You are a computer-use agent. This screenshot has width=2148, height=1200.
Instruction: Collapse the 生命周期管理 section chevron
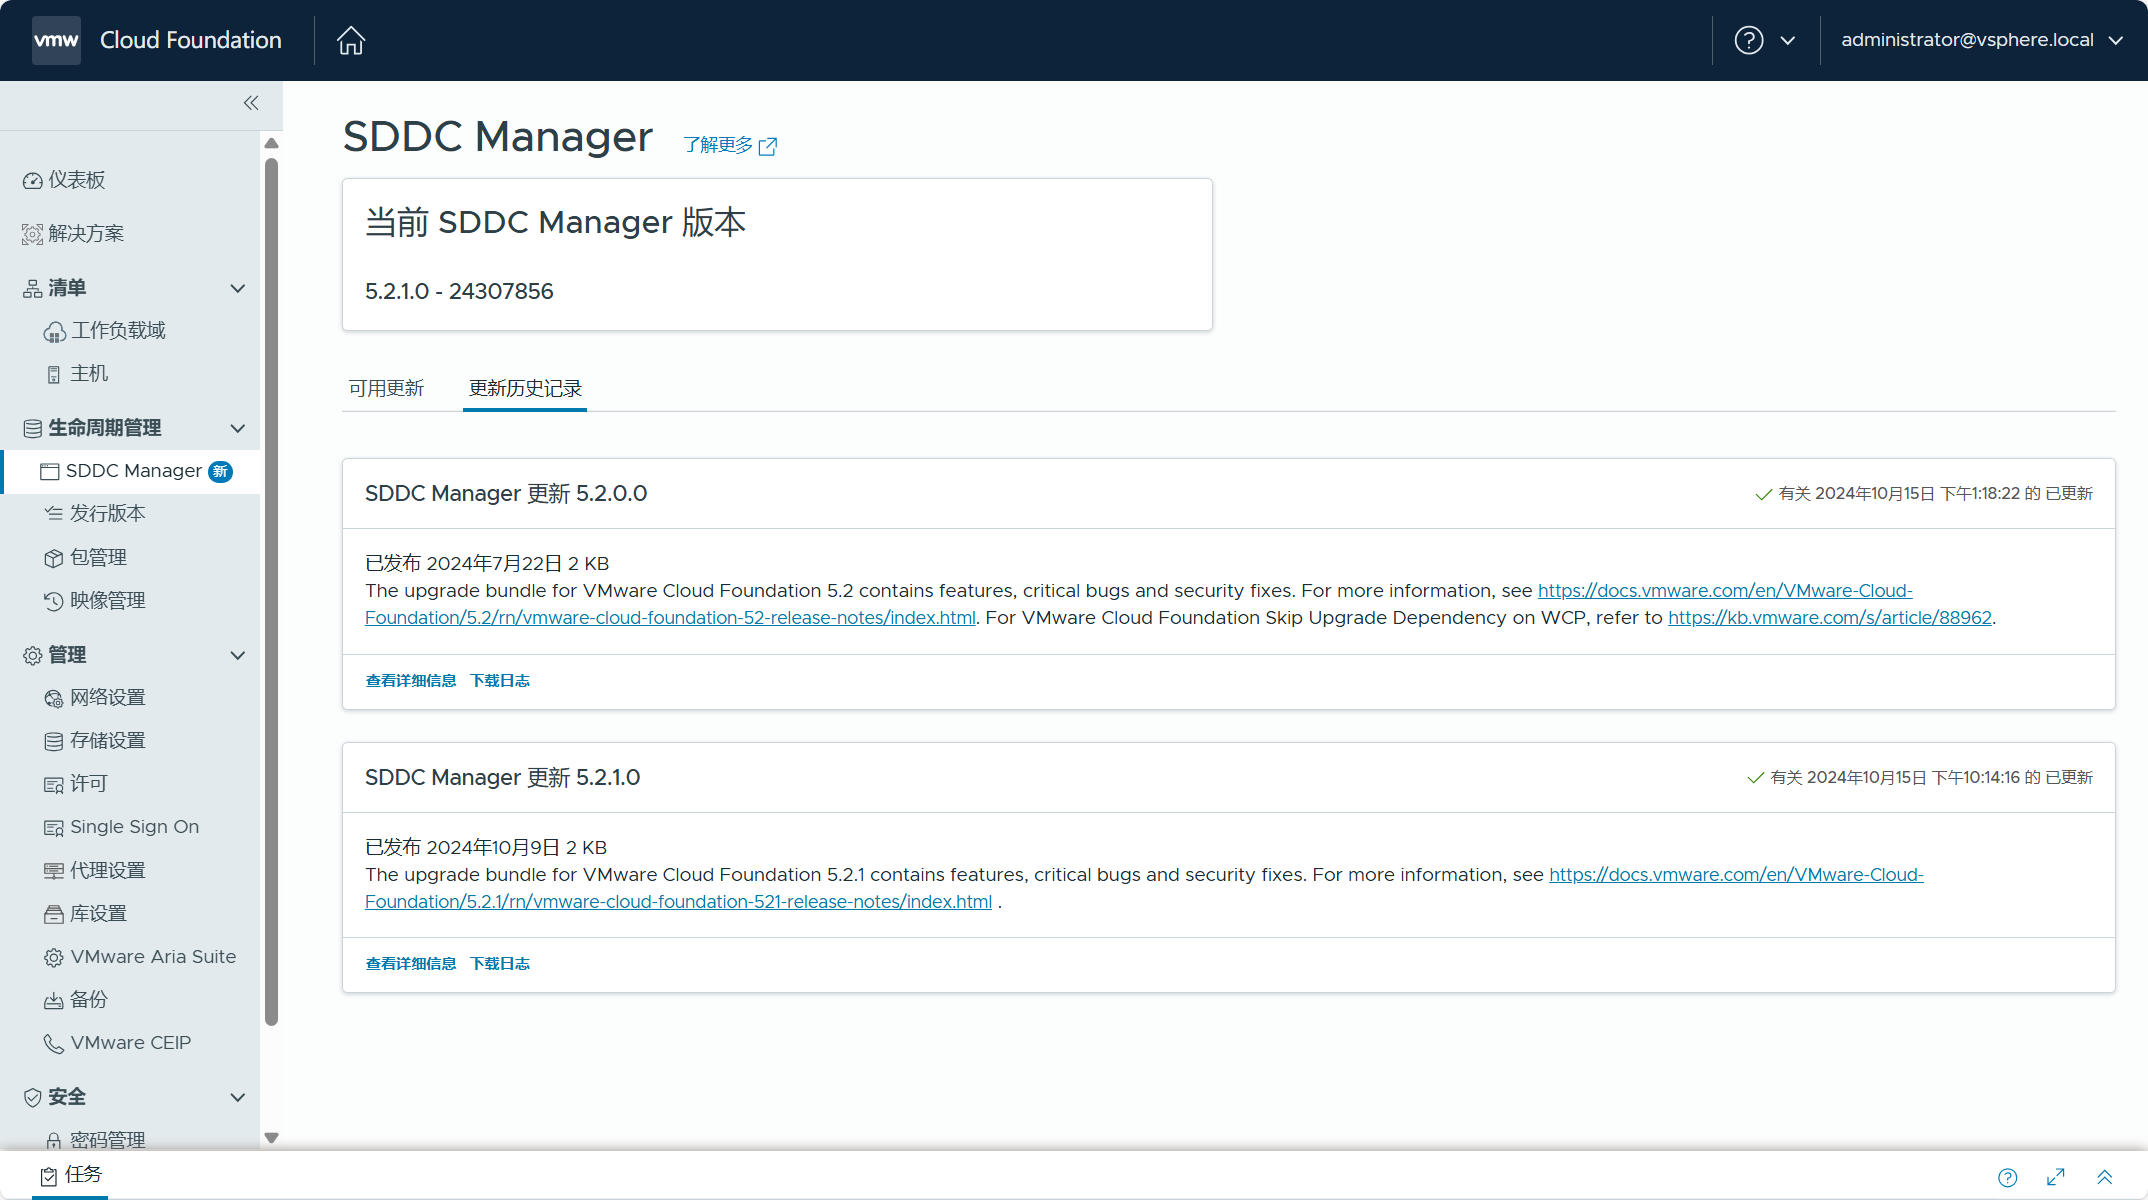(238, 428)
